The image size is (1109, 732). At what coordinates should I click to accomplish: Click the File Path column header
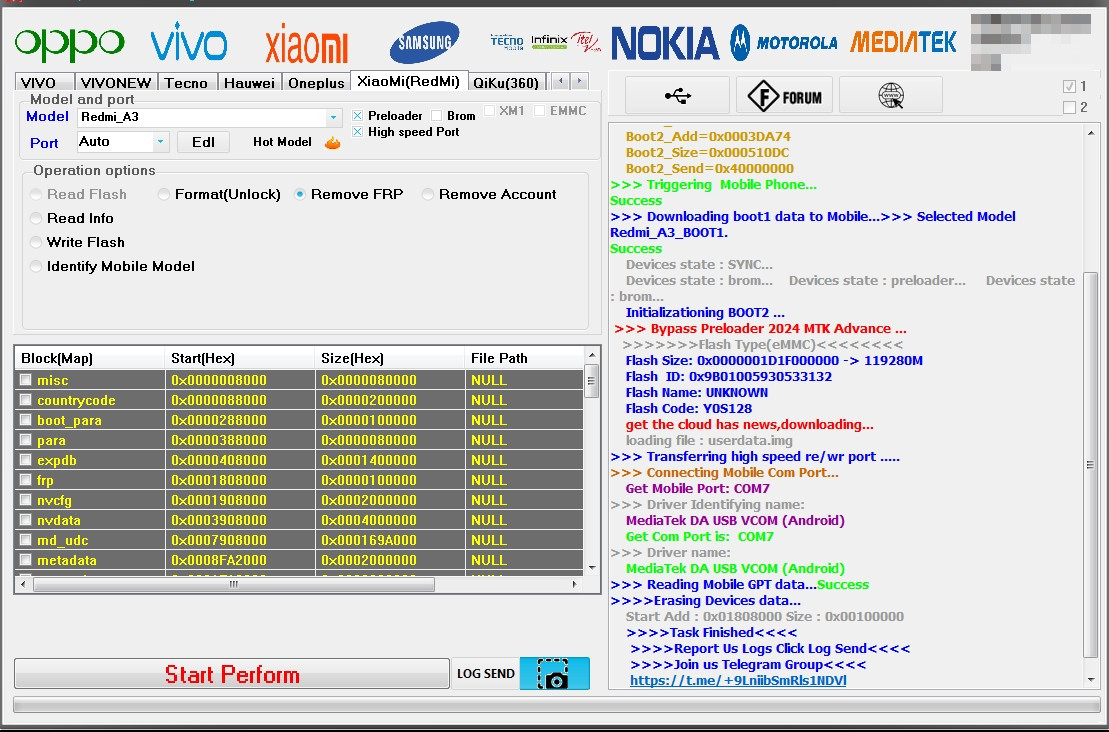(524, 359)
